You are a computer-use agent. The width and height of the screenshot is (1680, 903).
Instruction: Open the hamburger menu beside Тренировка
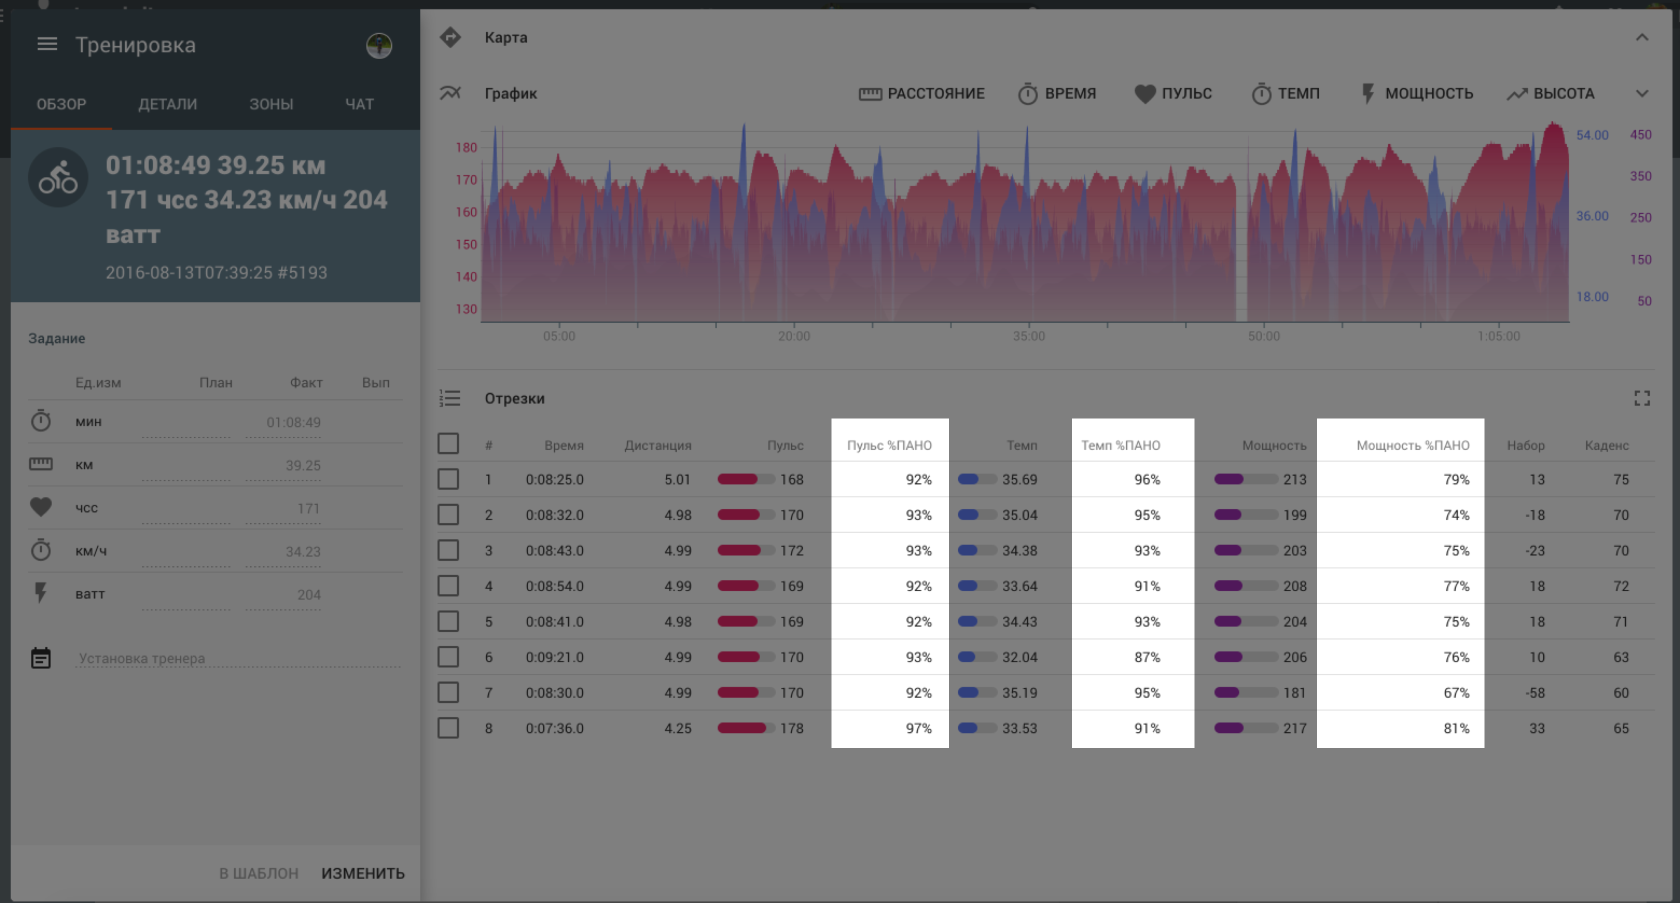(47, 45)
